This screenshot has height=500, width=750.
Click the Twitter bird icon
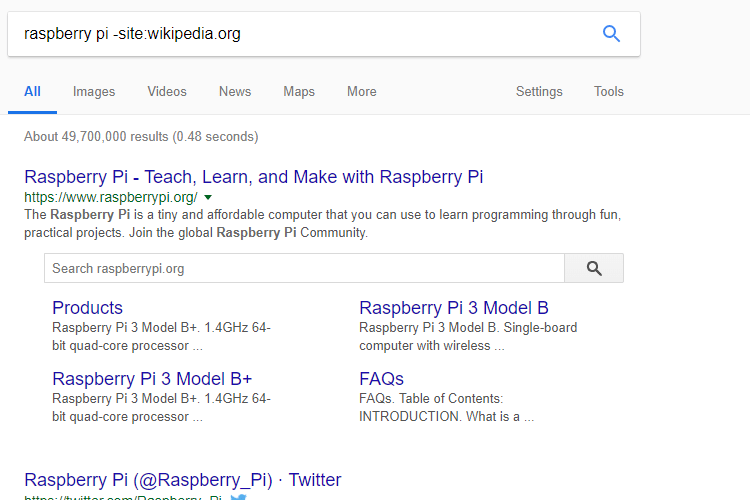point(238,497)
